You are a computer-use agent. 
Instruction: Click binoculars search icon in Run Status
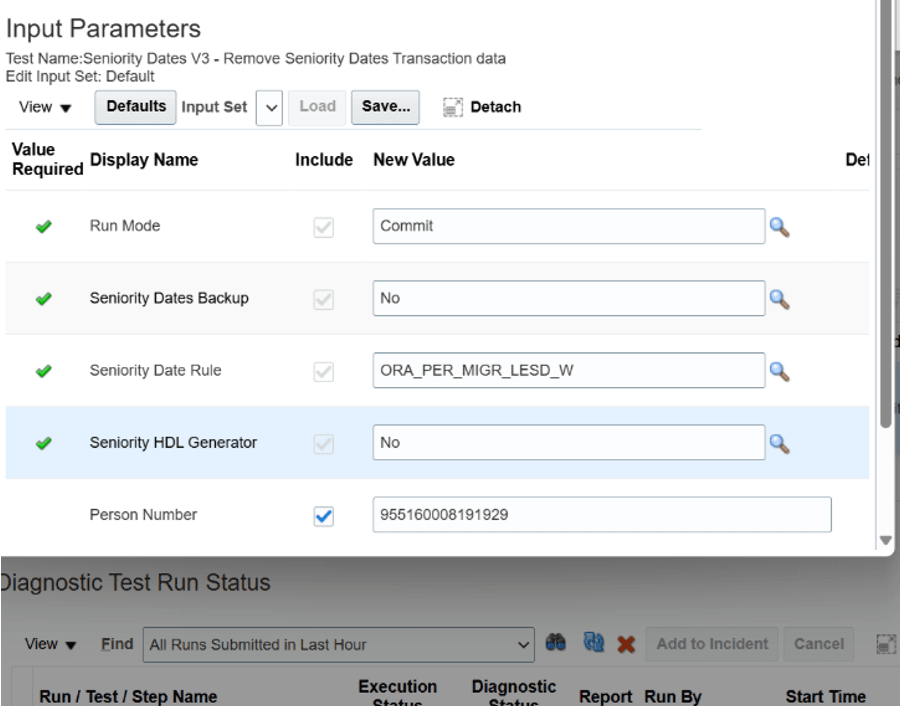[x=555, y=642]
